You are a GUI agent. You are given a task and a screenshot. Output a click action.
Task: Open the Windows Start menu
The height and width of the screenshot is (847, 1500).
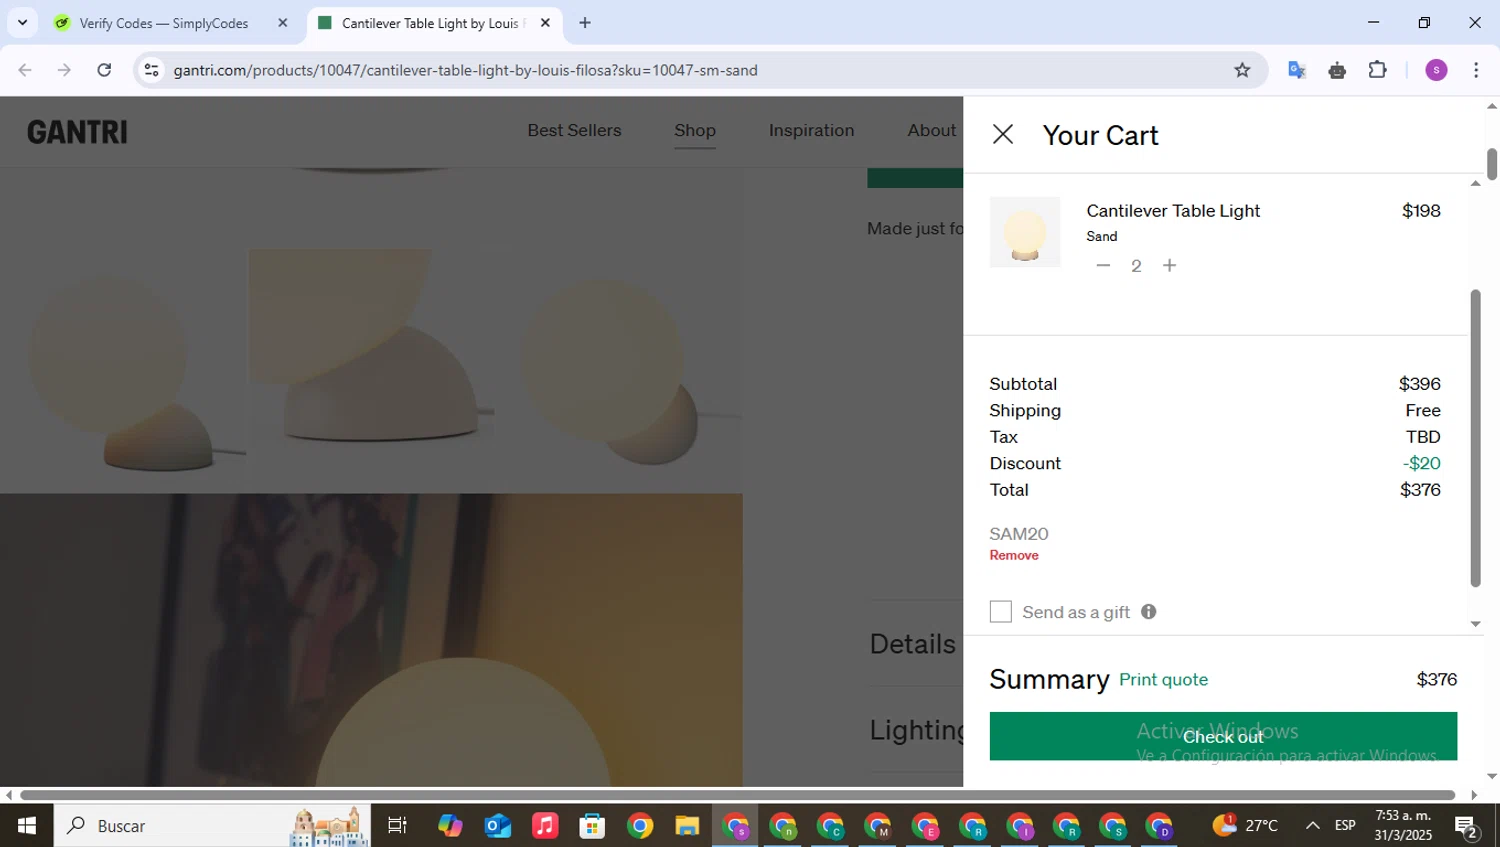pyautogui.click(x=27, y=825)
